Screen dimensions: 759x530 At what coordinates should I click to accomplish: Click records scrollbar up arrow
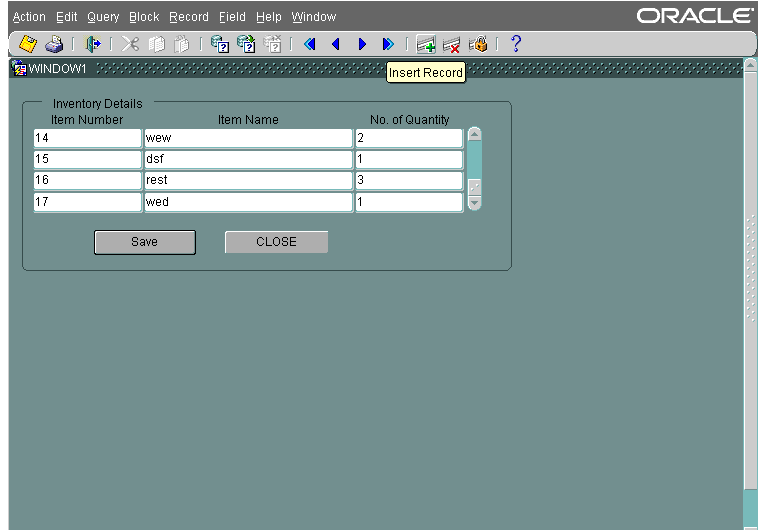(475, 134)
